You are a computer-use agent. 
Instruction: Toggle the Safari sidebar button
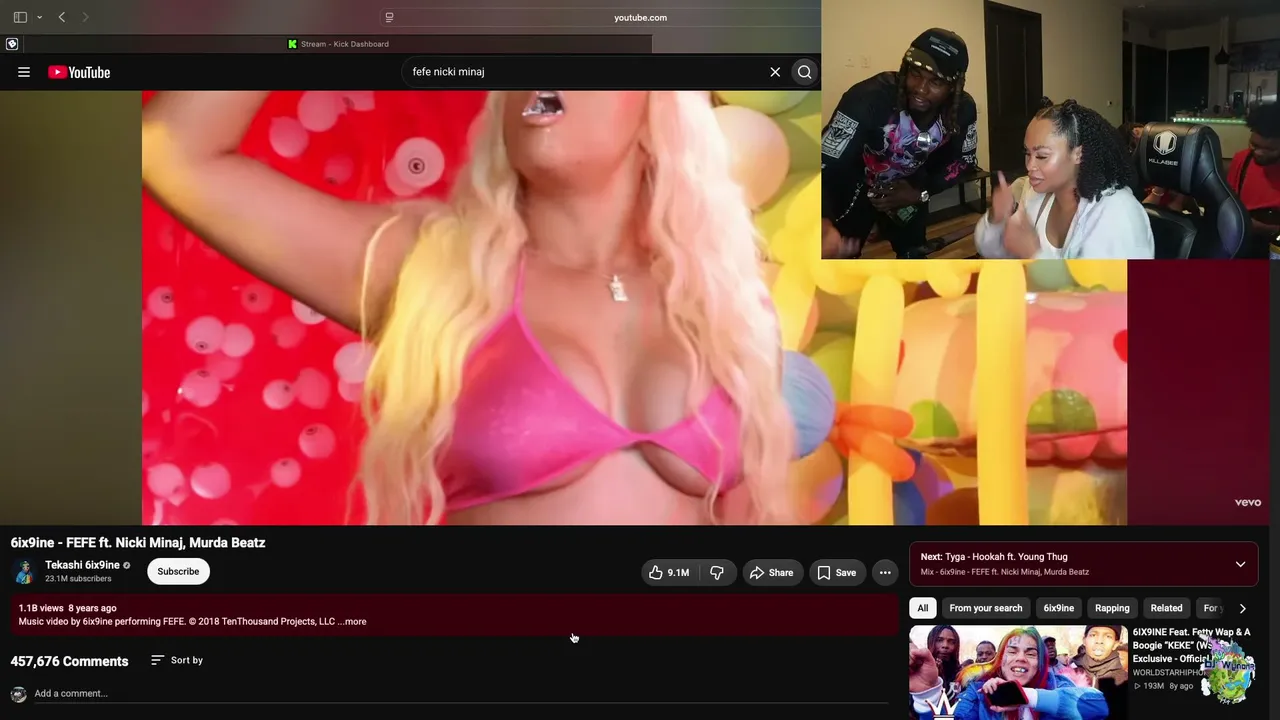20,17
